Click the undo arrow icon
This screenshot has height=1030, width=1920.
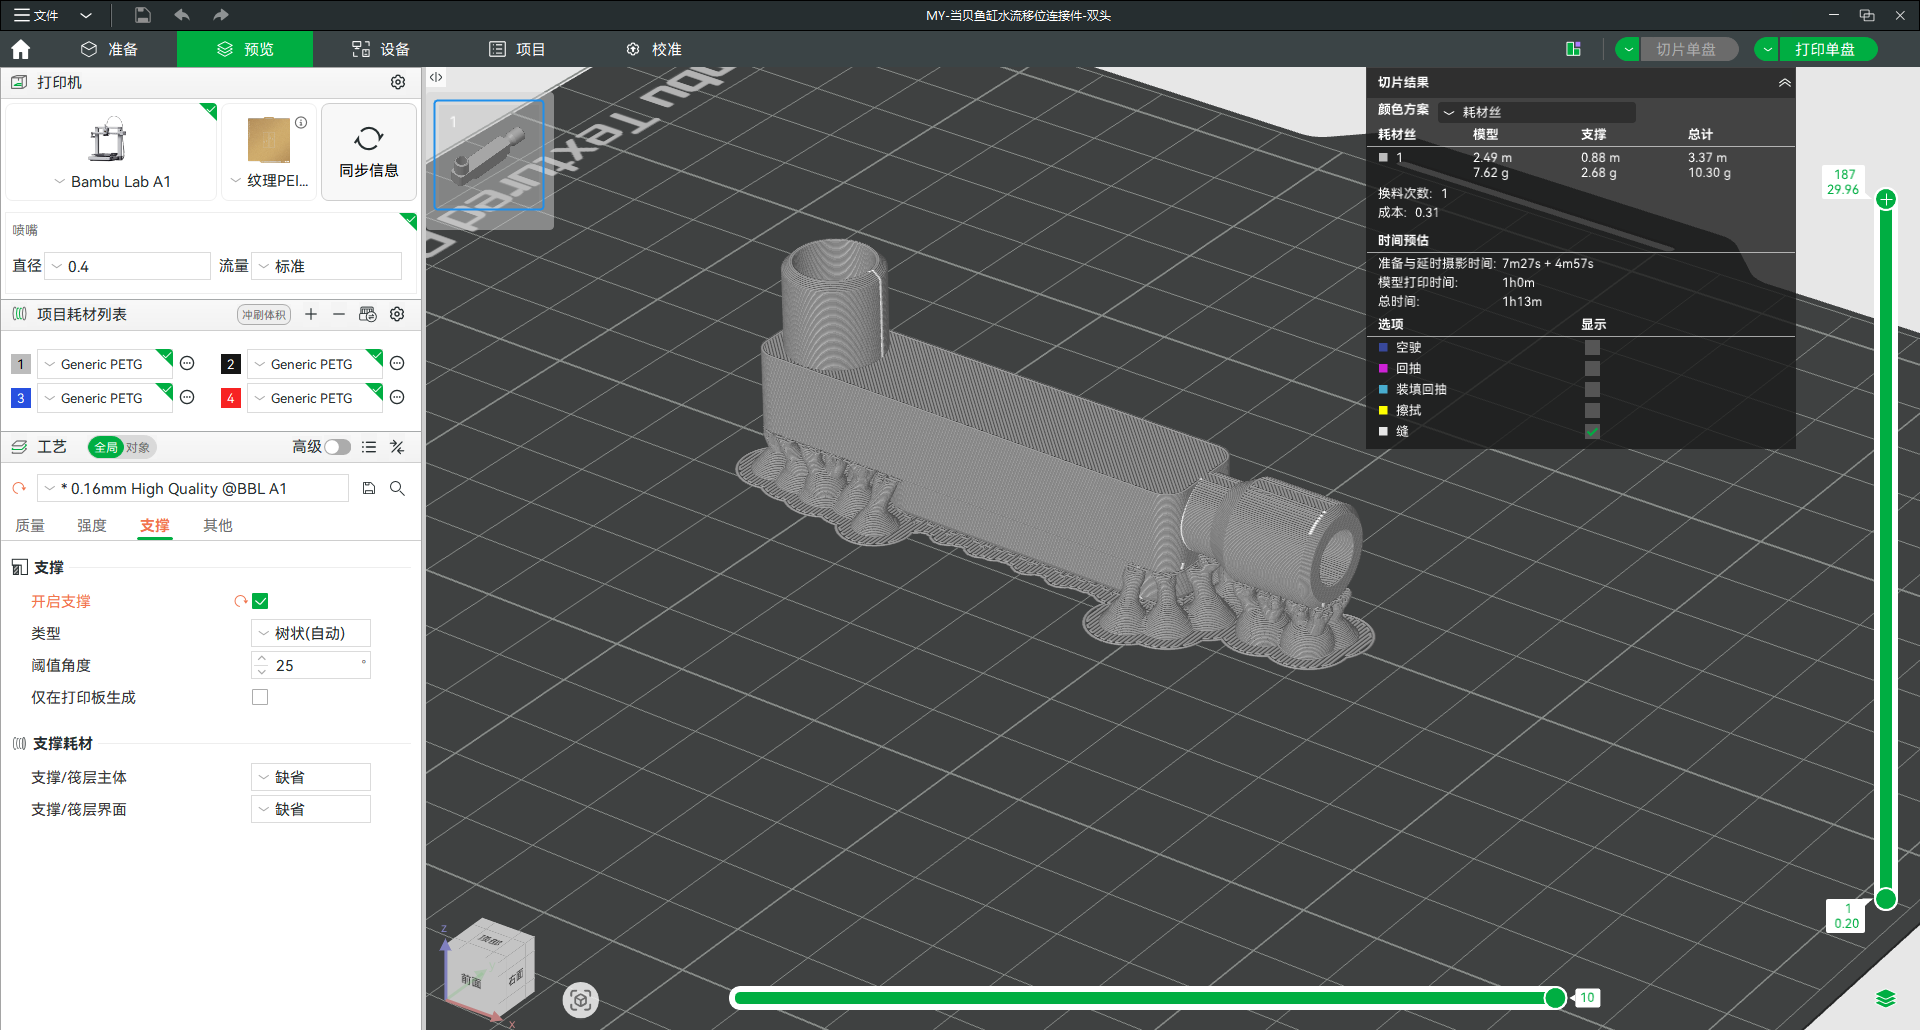(182, 15)
